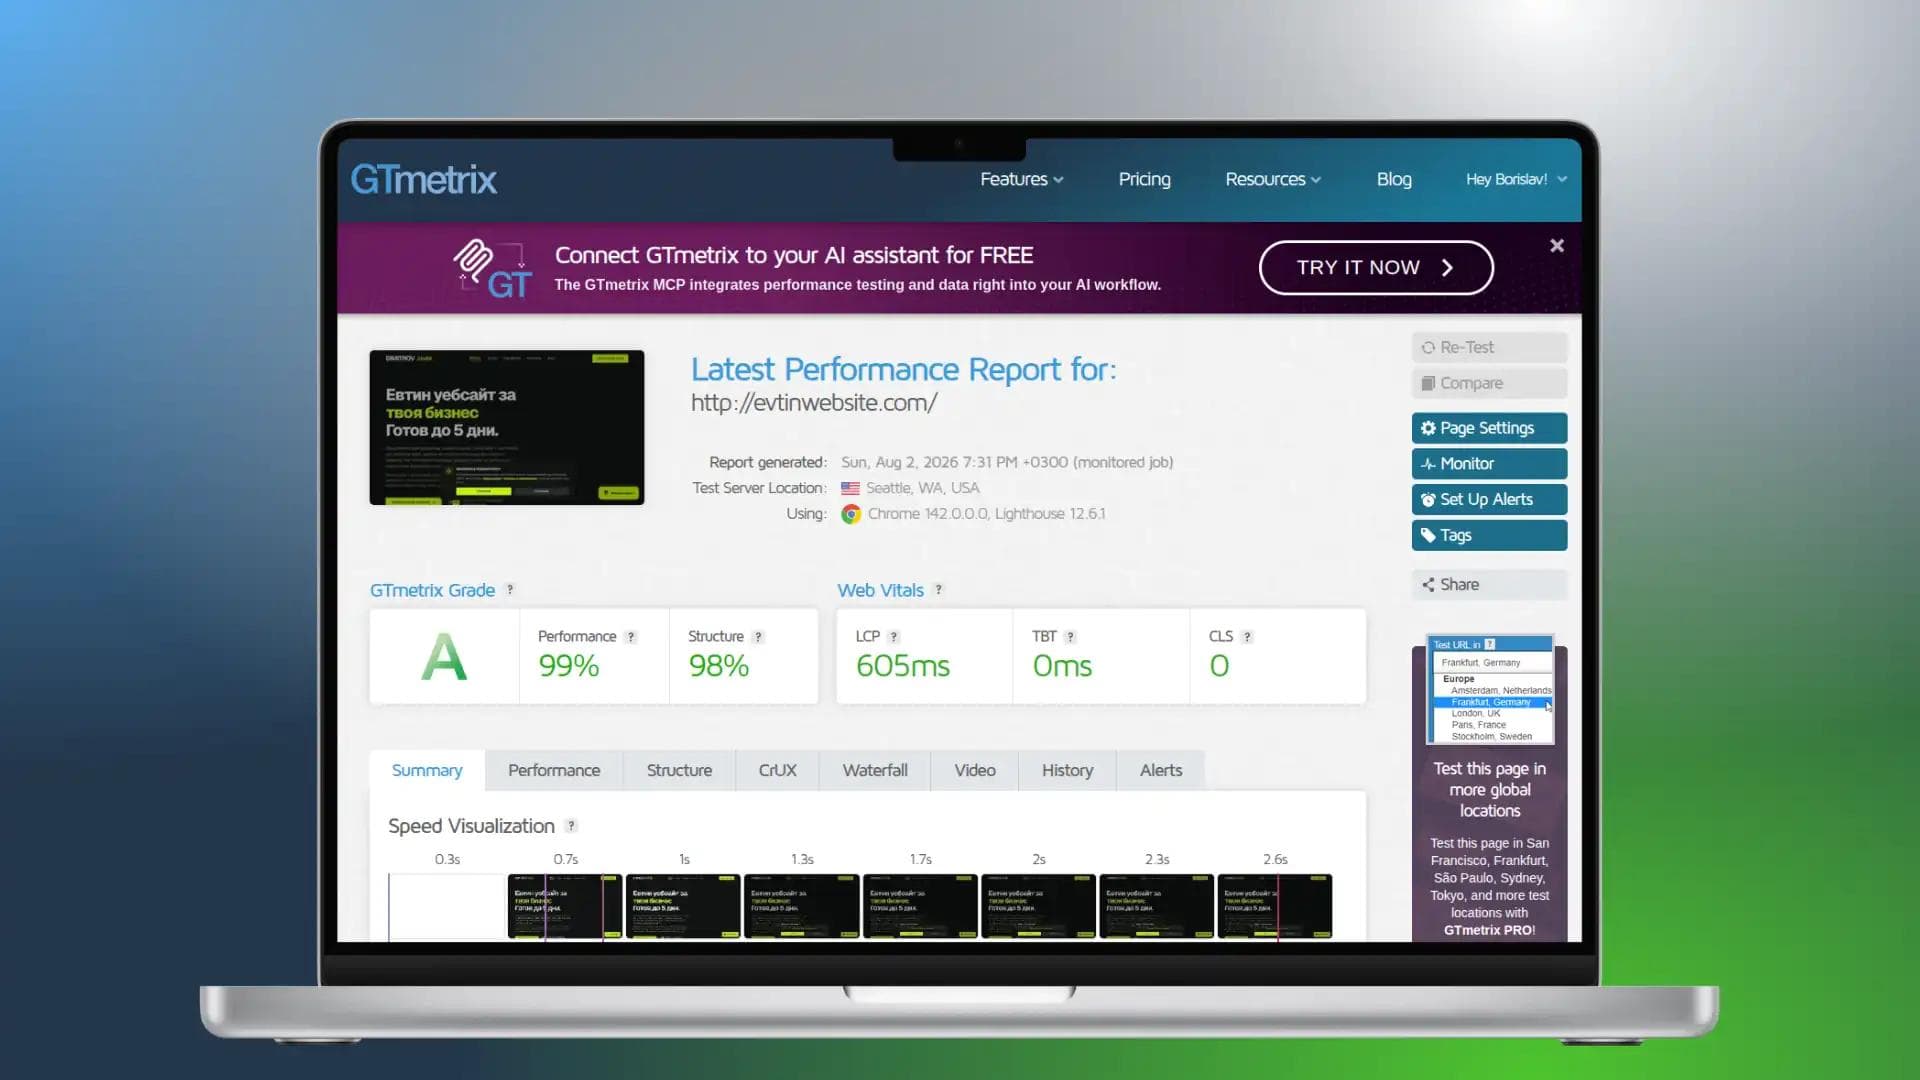The image size is (1920, 1080).
Task: Click the GTmetrix Grade help icon
Action: 510,590
